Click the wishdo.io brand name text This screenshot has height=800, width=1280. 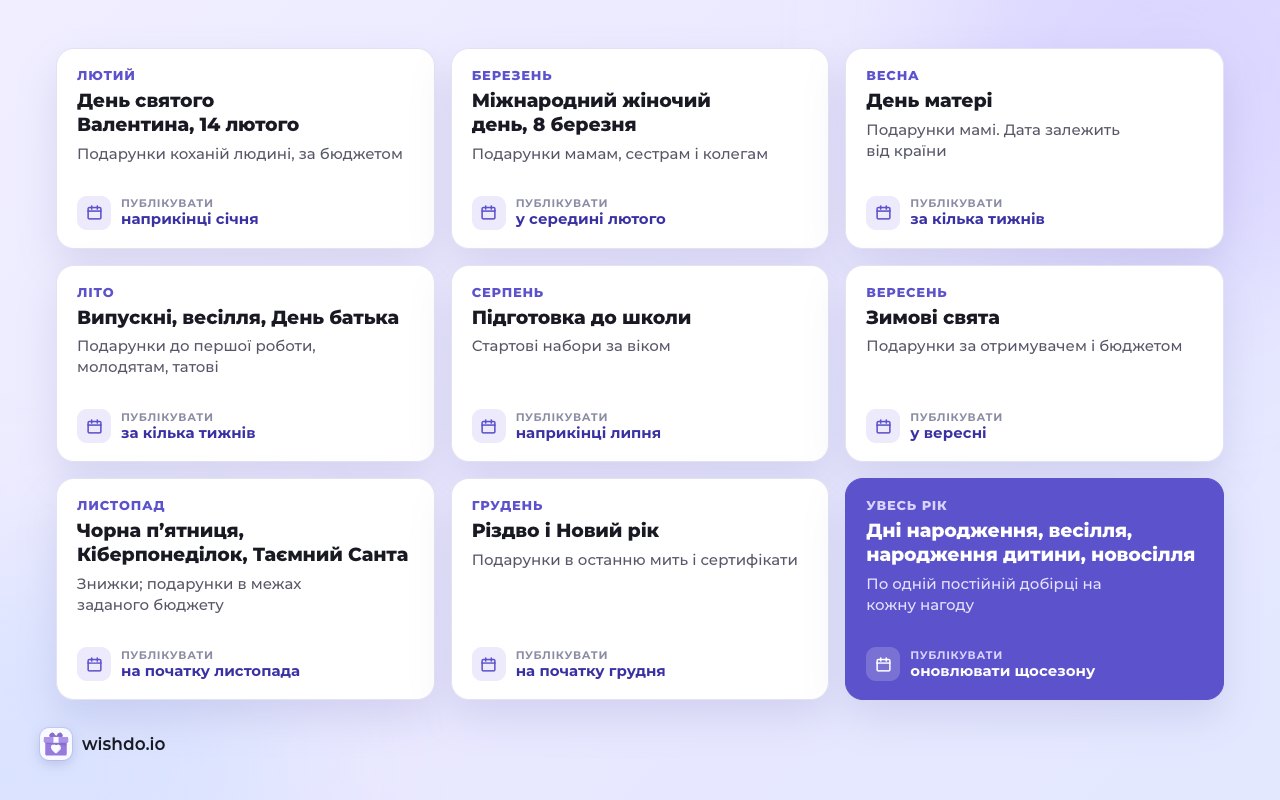[x=124, y=744]
